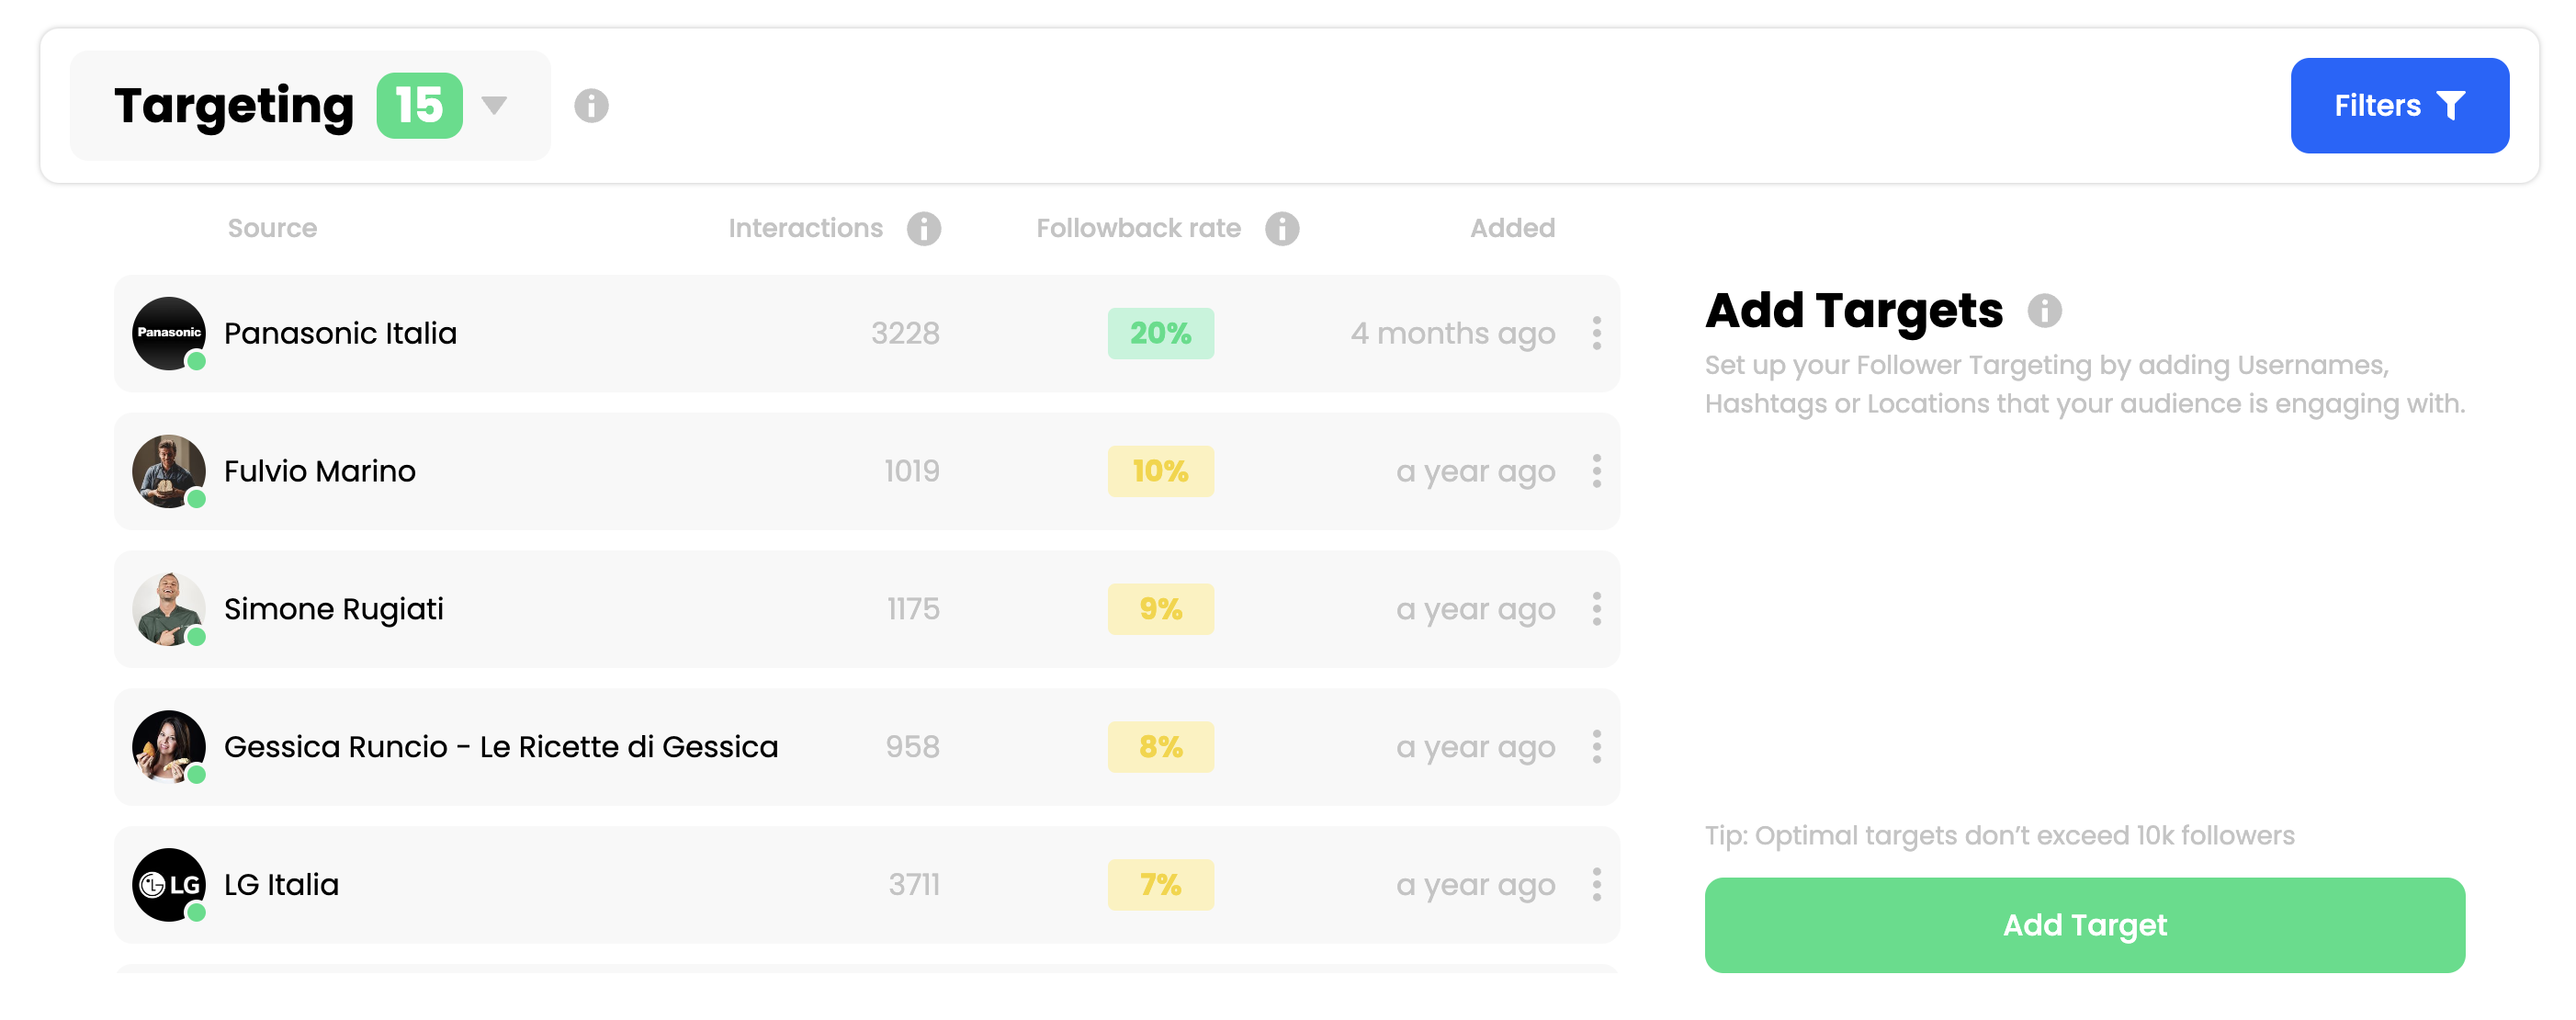Expand the Targeting count dropdown arrow
Viewport: 2576px width, 1020px height.
coord(494,105)
